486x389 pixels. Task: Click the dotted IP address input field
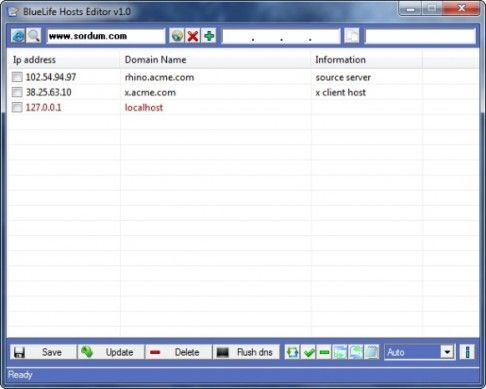point(281,36)
